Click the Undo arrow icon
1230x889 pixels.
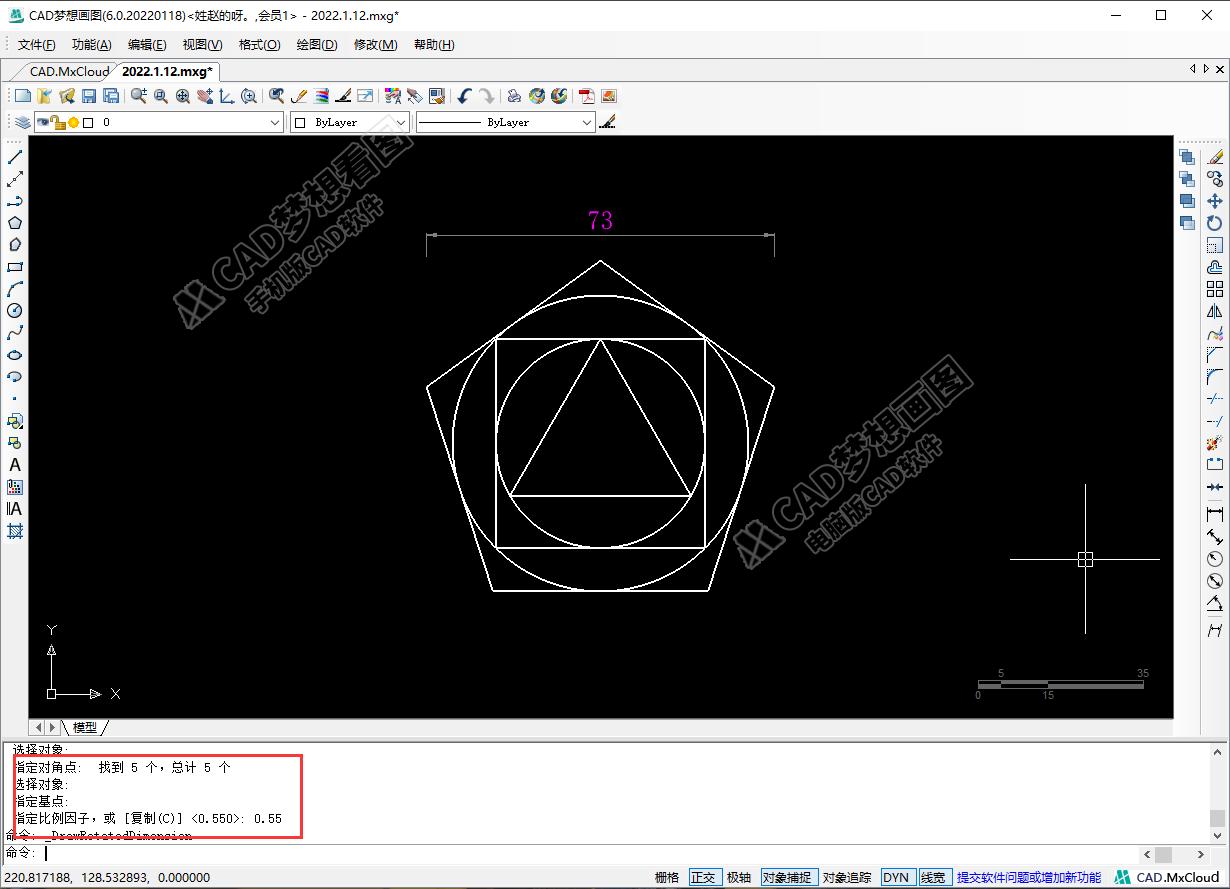click(x=464, y=96)
